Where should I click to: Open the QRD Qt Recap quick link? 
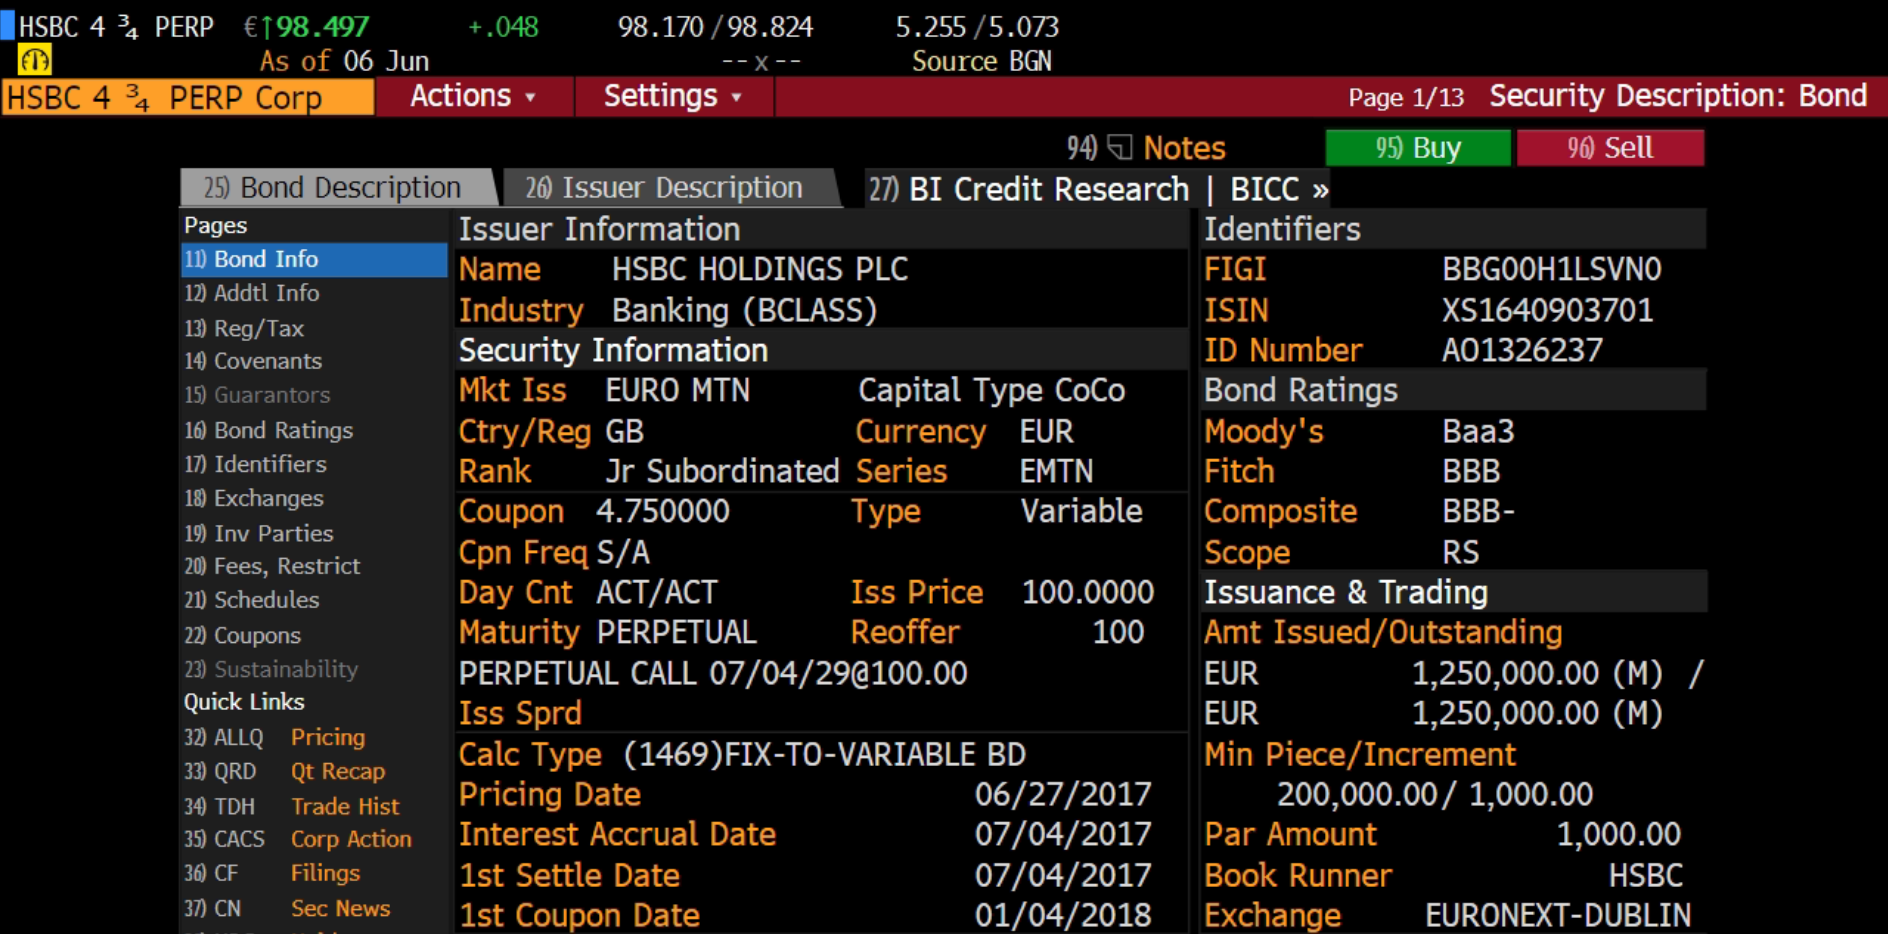pos(285,771)
